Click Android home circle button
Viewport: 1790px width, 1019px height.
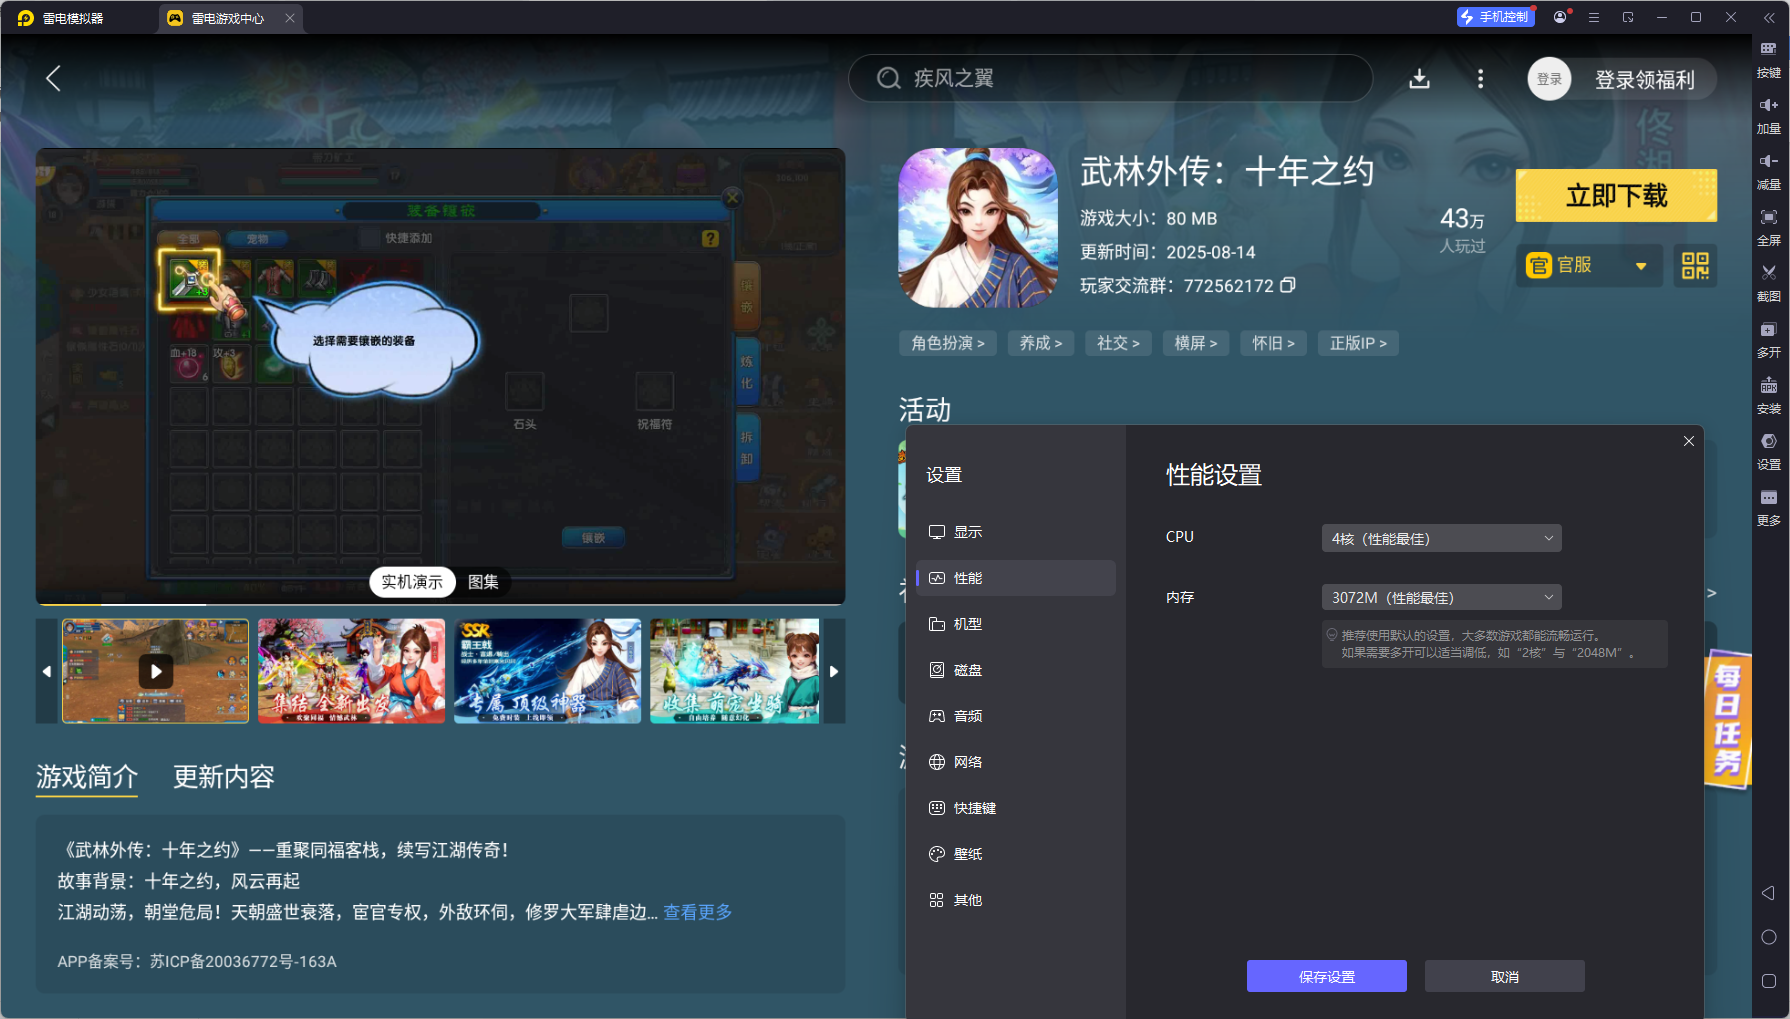(1768, 937)
